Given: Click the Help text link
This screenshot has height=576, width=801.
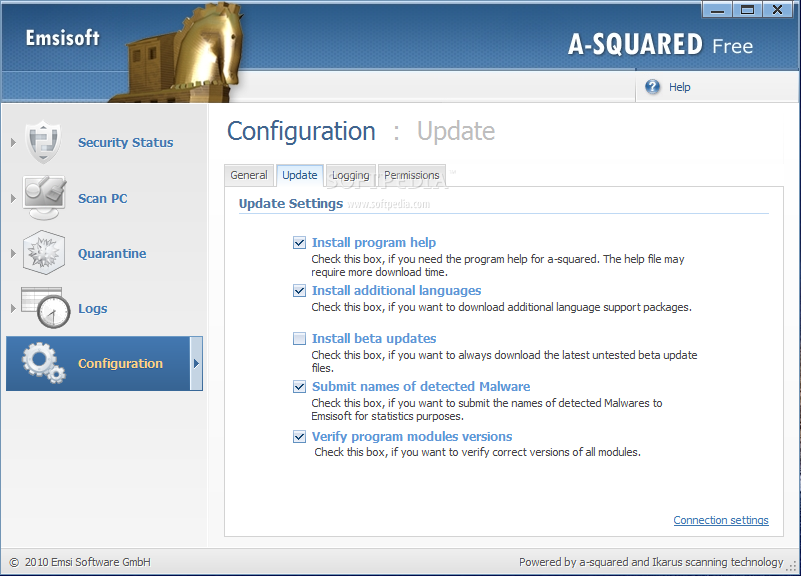Looking at the screenshot, I should [x=679, y=87].
